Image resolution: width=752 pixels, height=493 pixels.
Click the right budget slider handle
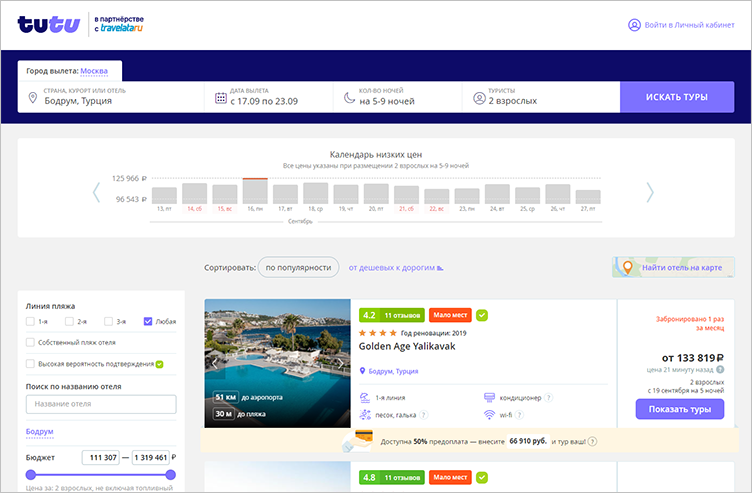tap(170, 475)
